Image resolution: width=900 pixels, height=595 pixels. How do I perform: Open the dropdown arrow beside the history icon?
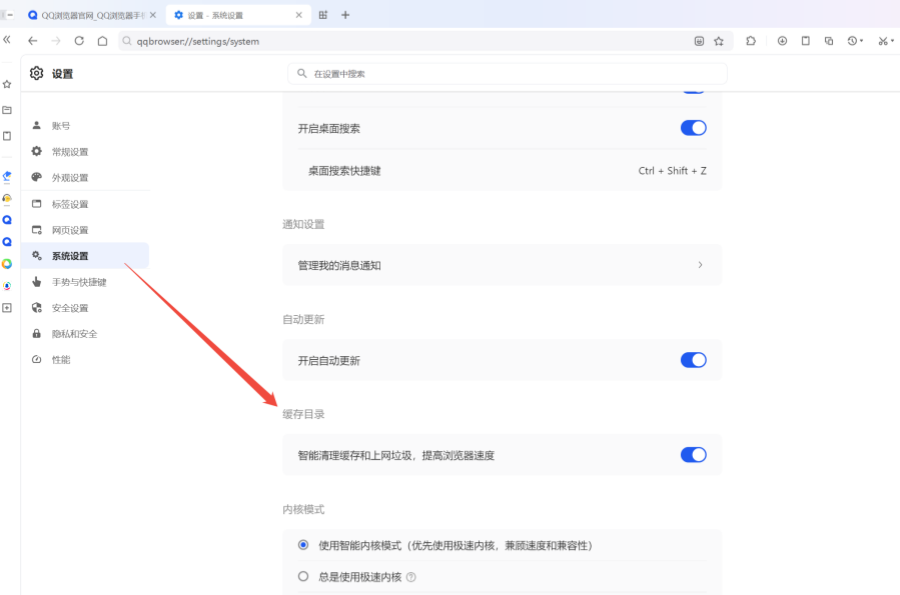(862, 41)
